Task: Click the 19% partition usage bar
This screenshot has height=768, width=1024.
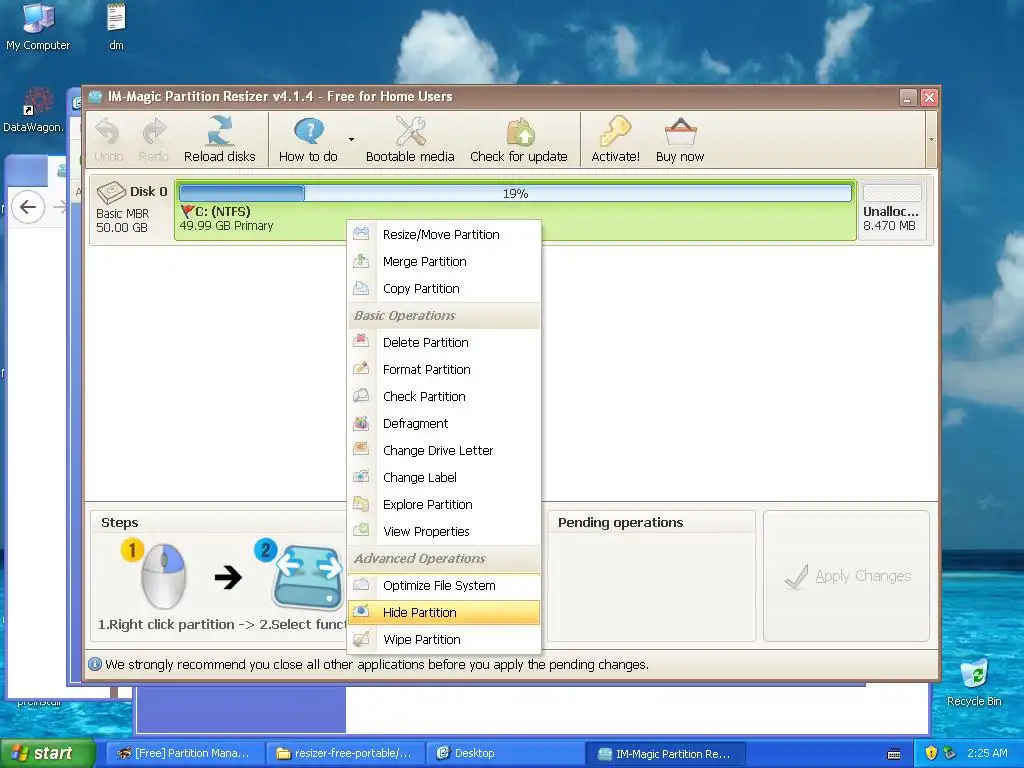Action: pyautogui.click(x=515, y=193)
